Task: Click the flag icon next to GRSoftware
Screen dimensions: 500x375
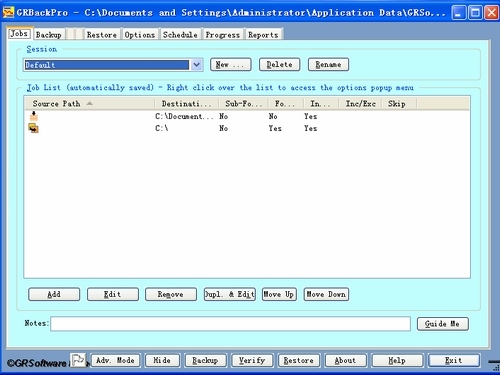Action: coord(78,360)
